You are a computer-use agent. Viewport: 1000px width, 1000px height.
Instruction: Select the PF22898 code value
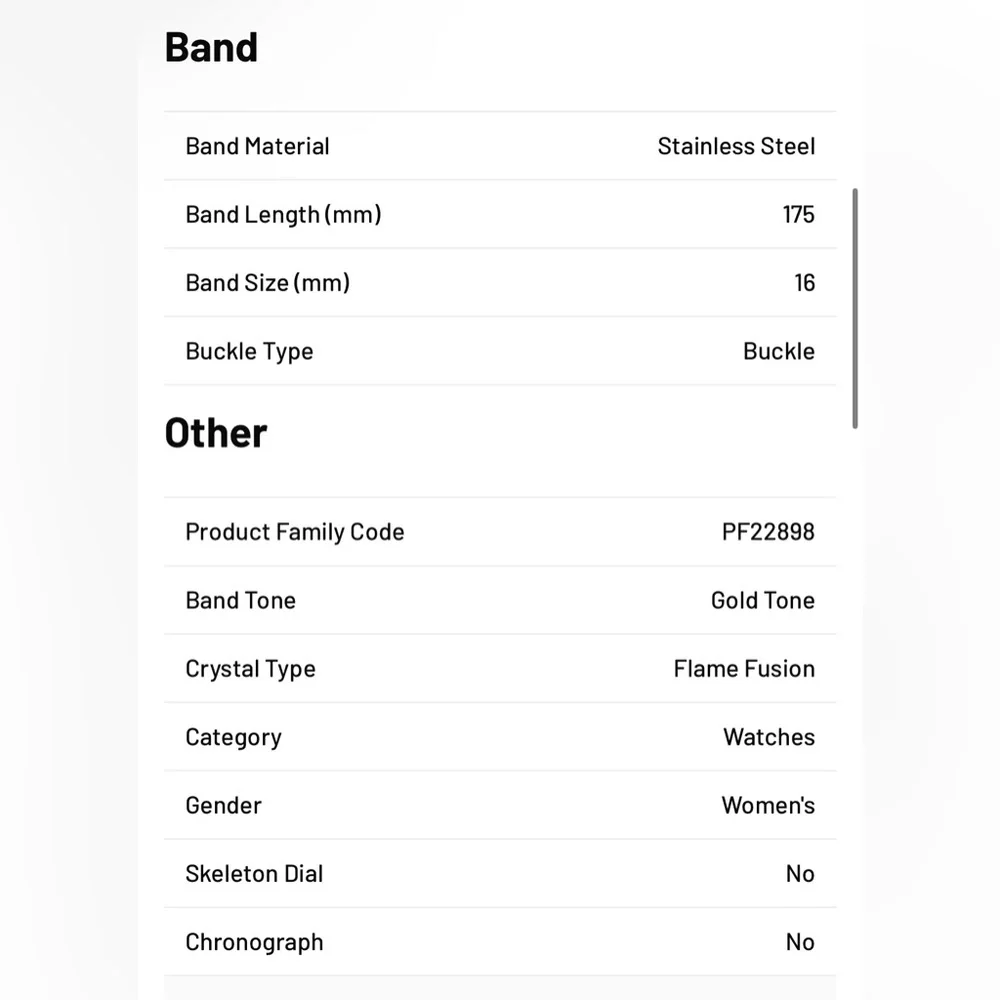pyautogui.click(x=768, y=532)
